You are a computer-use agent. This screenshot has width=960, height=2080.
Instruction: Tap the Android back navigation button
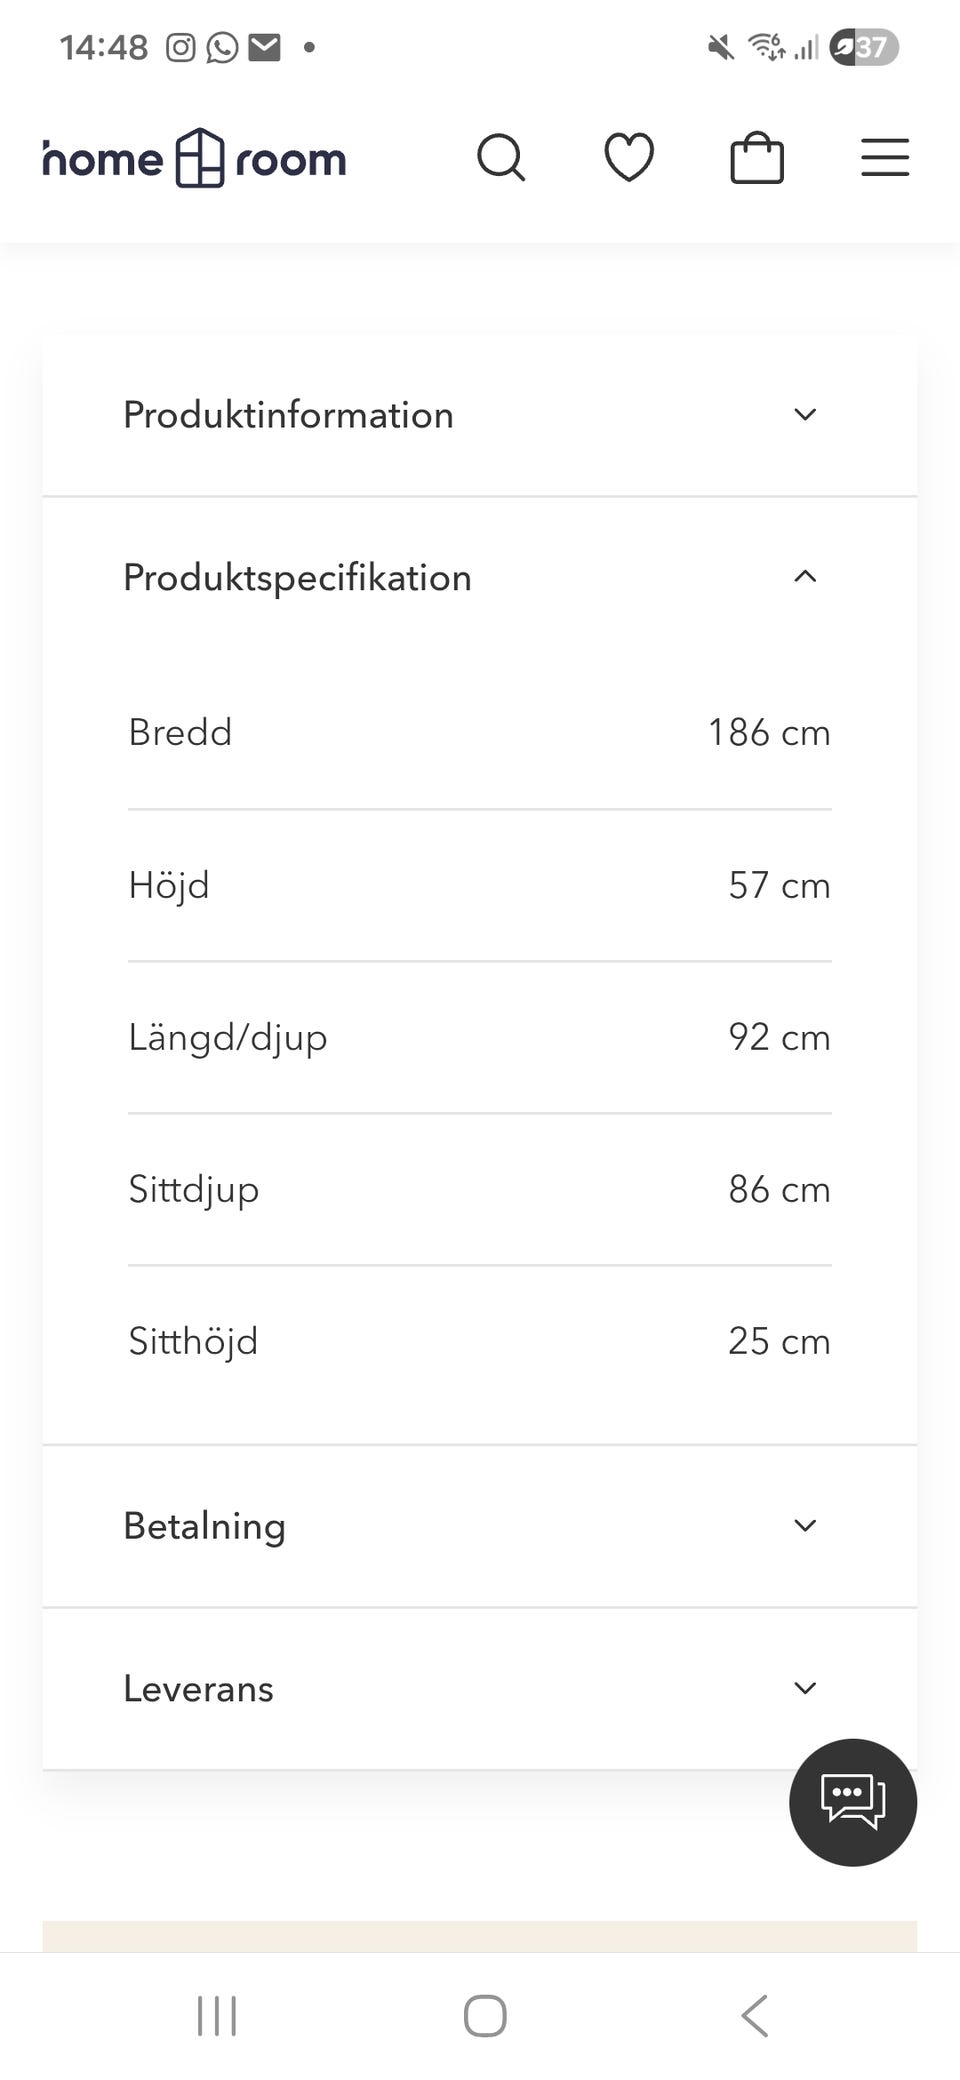[x=755, y=2015]
